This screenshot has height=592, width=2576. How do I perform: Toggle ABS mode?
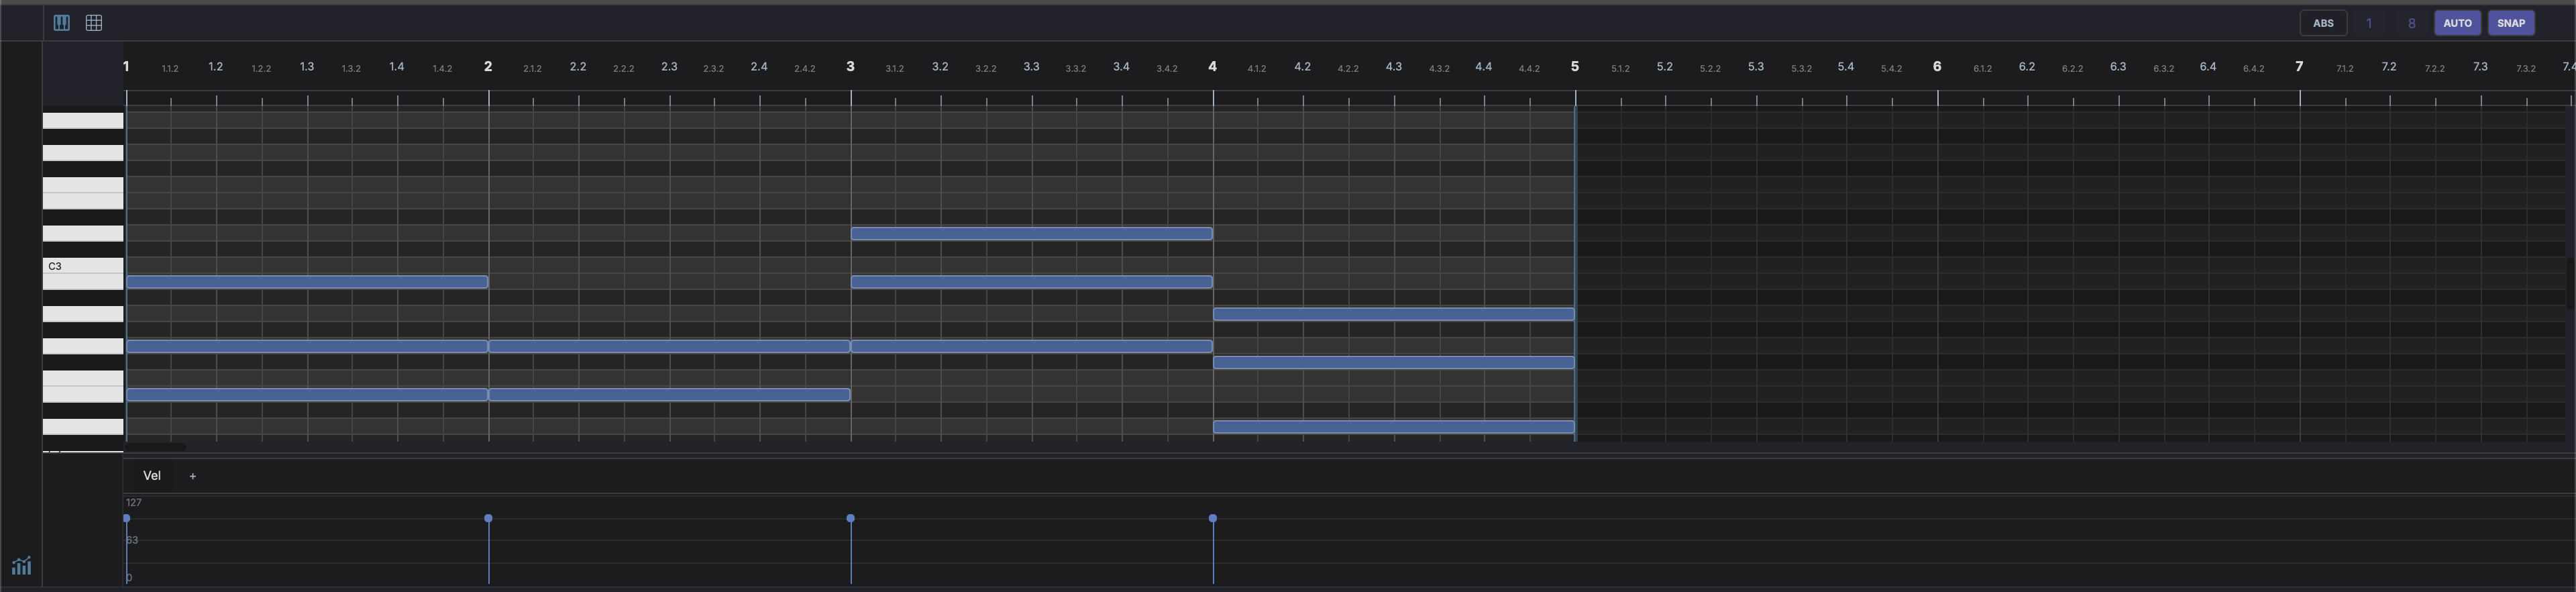pyautogui.click(x=2323, y=23)
